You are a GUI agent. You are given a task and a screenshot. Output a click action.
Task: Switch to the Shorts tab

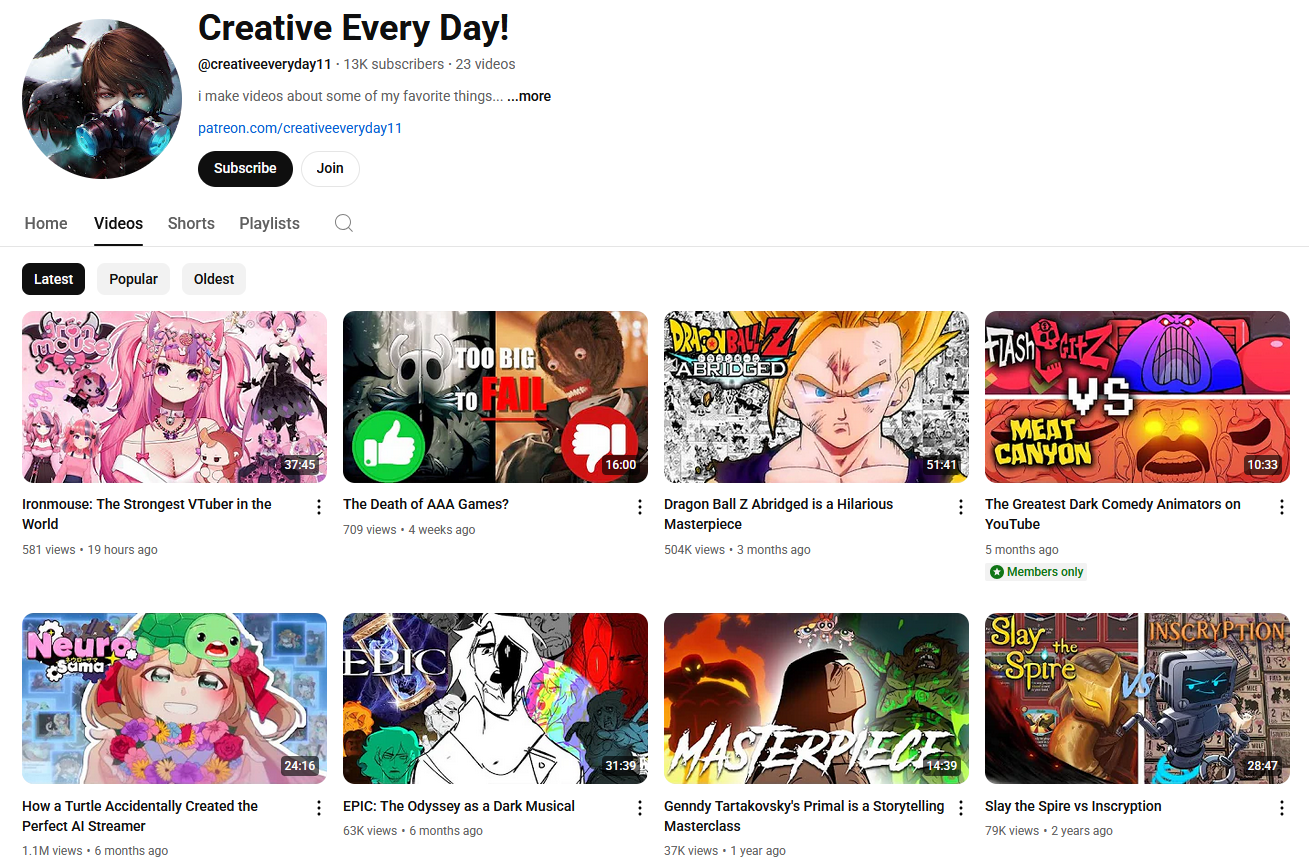click(191, 223)
